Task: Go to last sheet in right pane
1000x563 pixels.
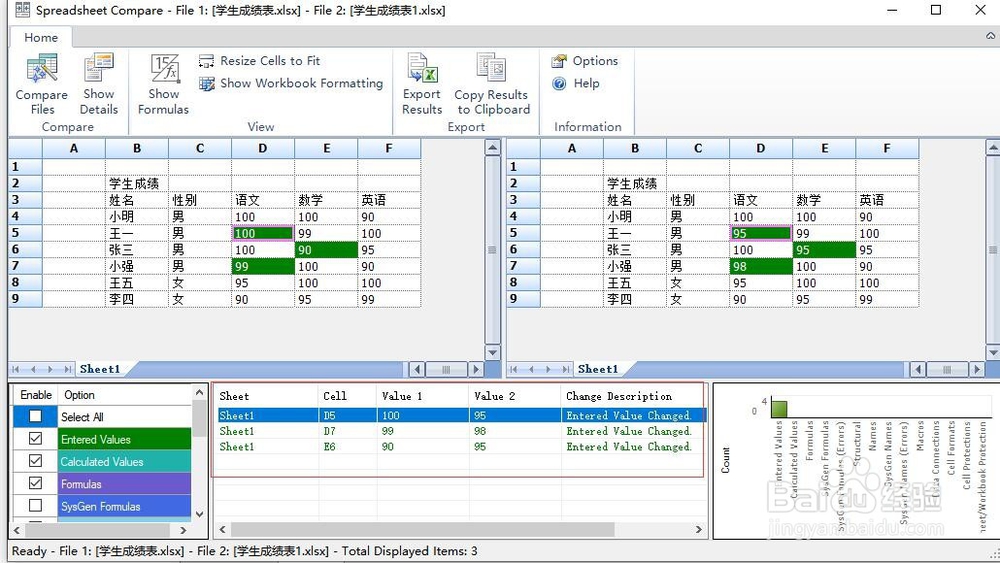Action: click(565, 369)
